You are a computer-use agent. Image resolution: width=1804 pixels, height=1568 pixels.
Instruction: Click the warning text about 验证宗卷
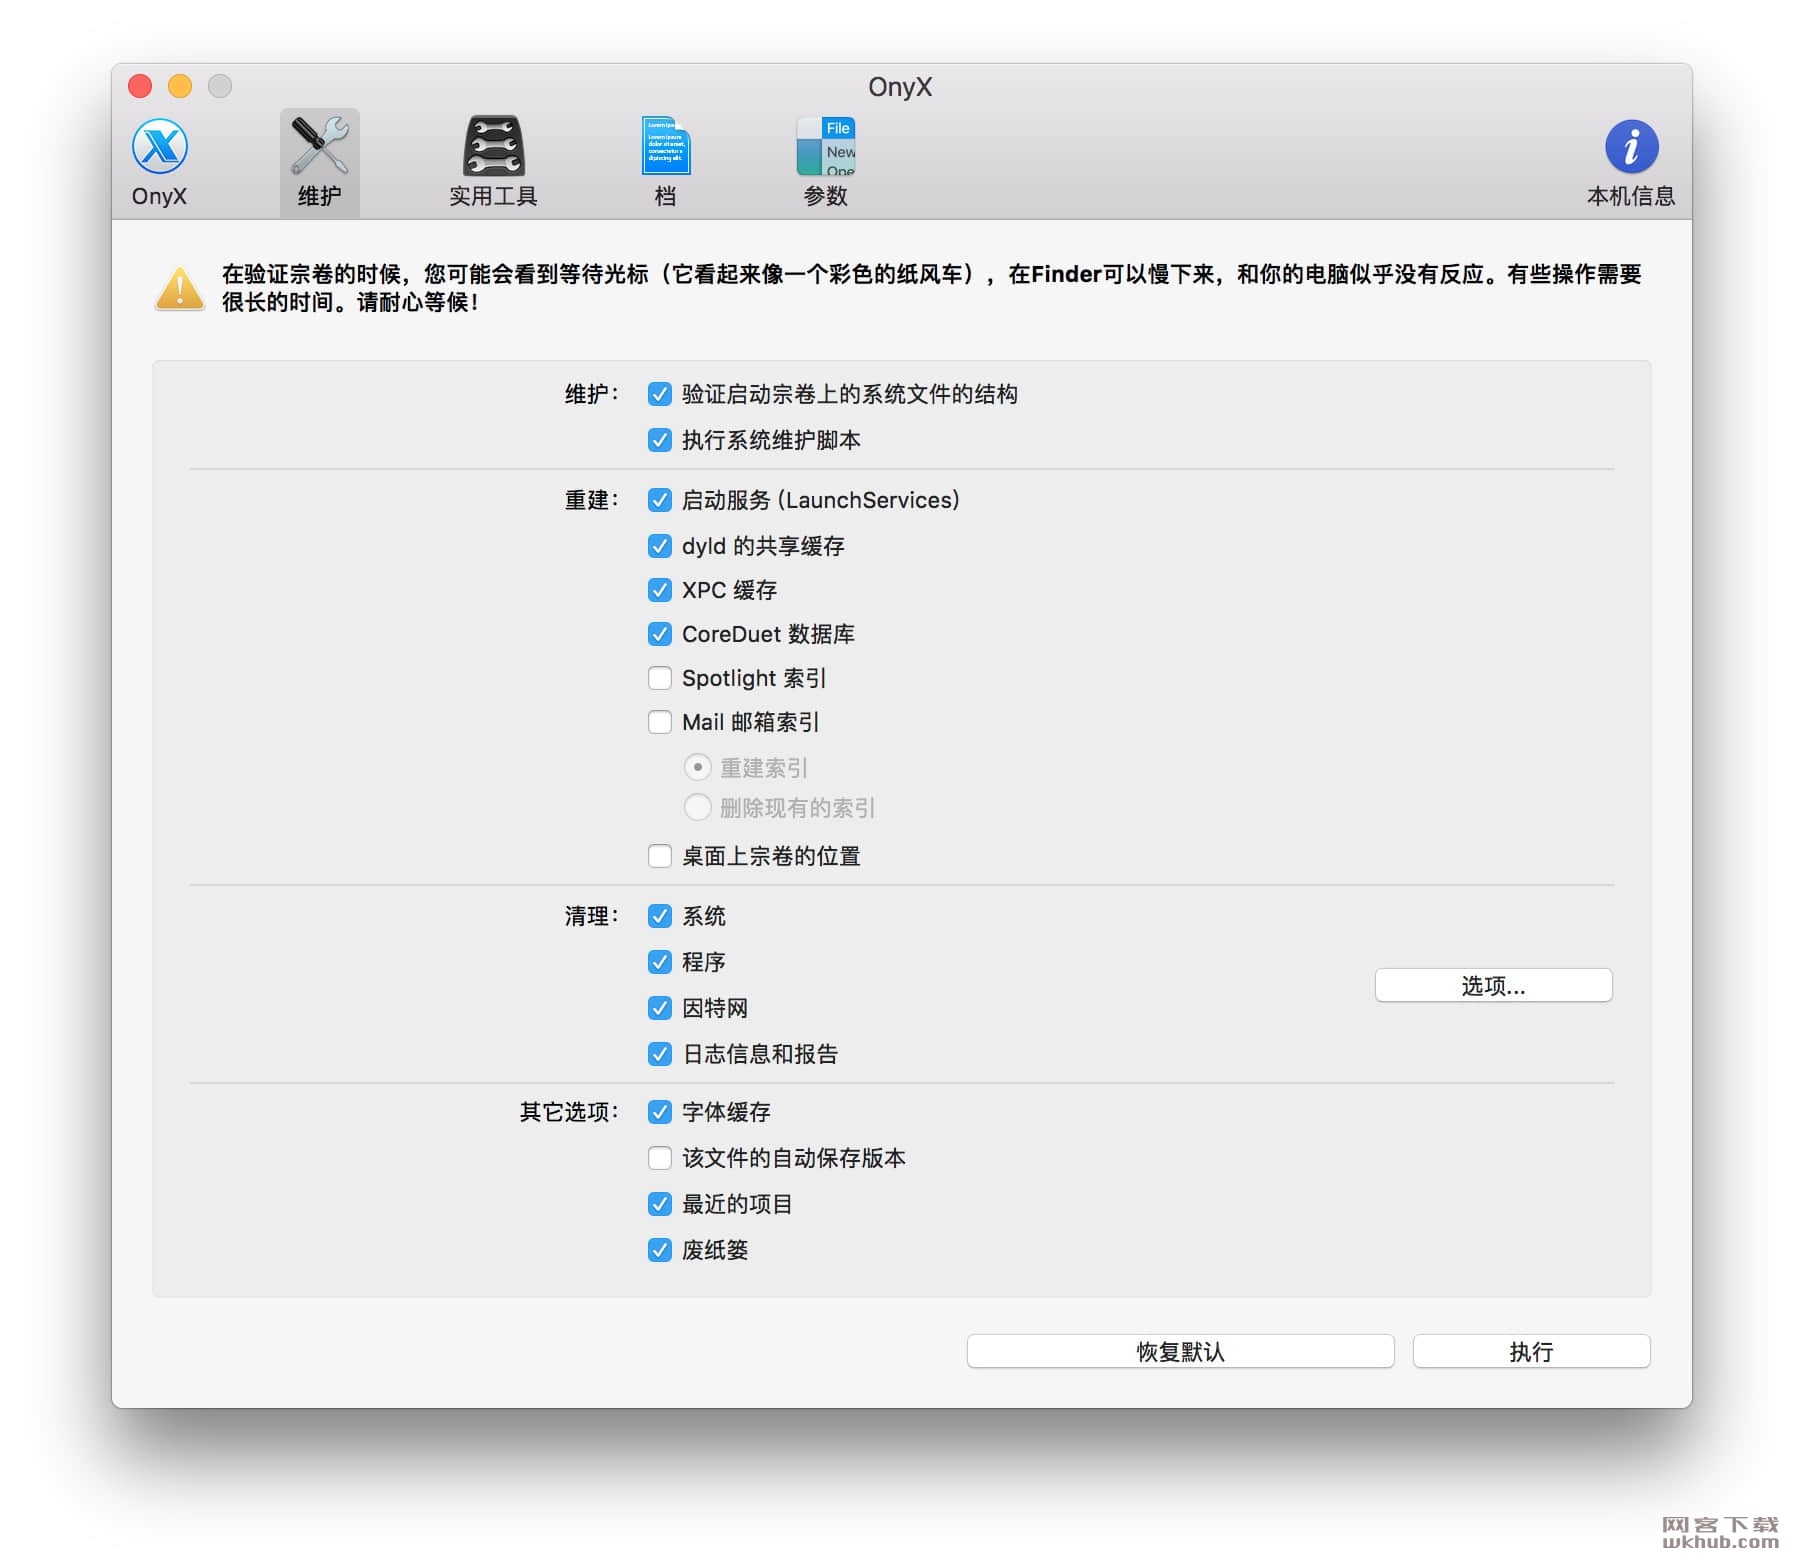[931, 288]
